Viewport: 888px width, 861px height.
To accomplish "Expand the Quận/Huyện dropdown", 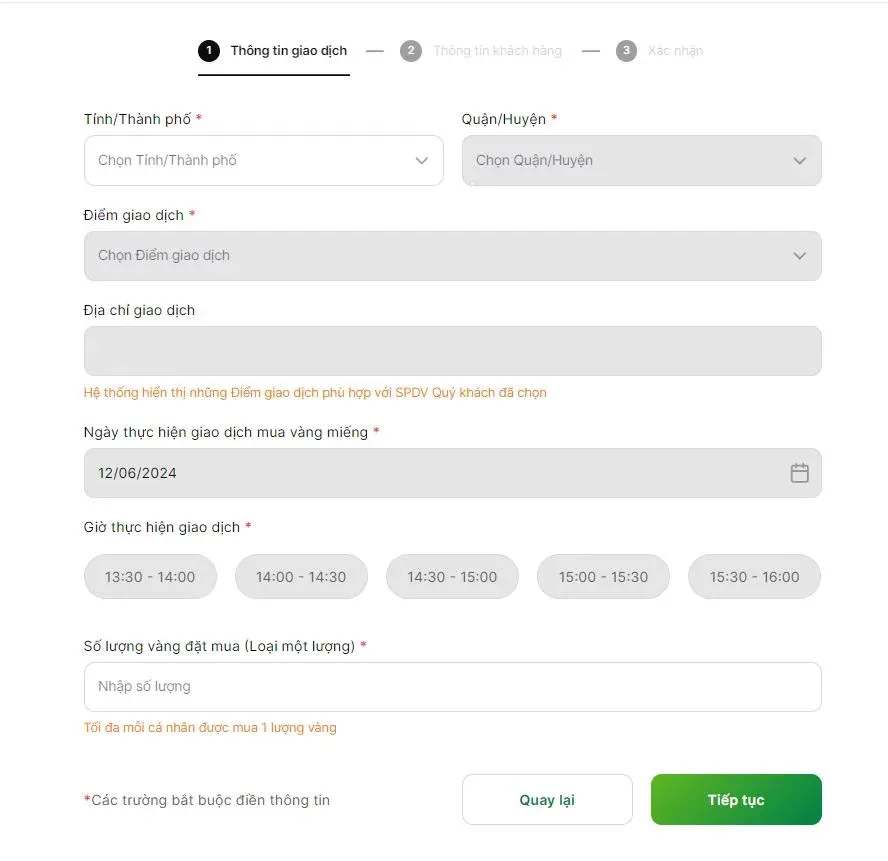I will pos(641,161).
